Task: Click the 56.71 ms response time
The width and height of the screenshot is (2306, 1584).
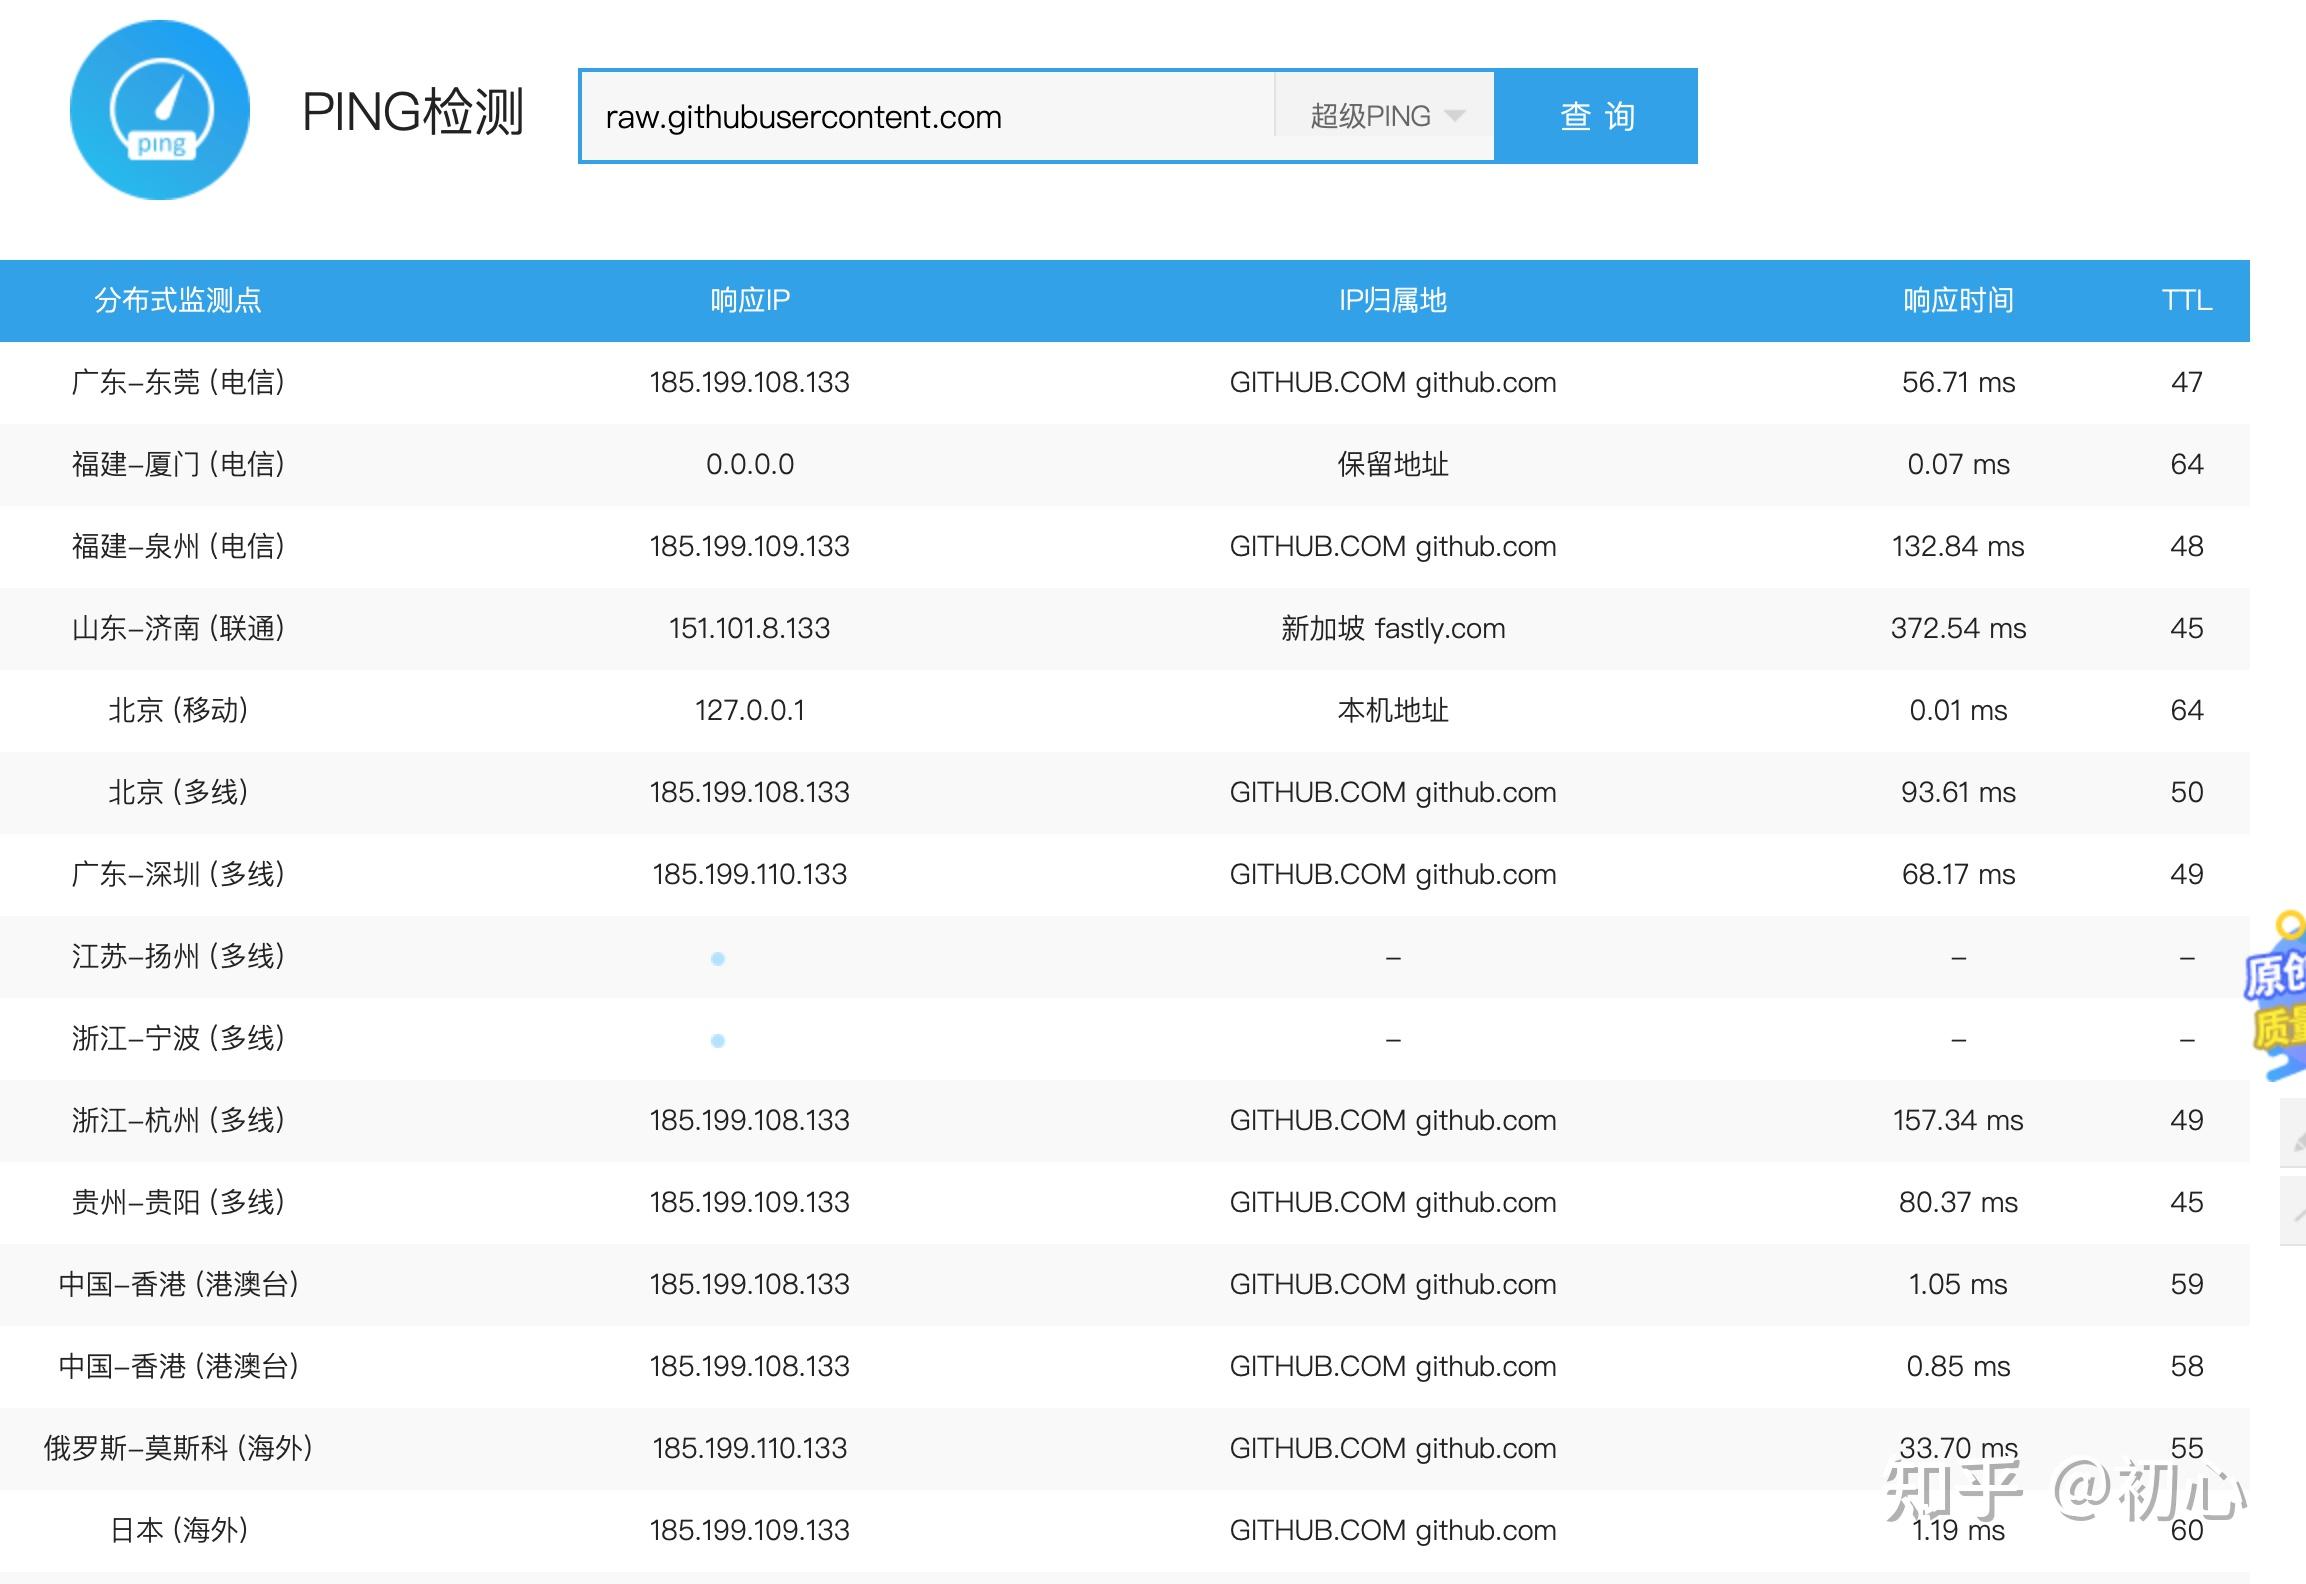Action: click(1958, 382)
